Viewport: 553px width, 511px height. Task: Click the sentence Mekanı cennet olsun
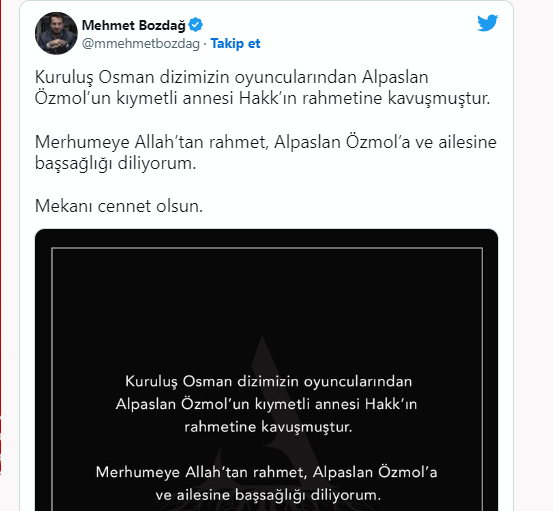(119, 206)
